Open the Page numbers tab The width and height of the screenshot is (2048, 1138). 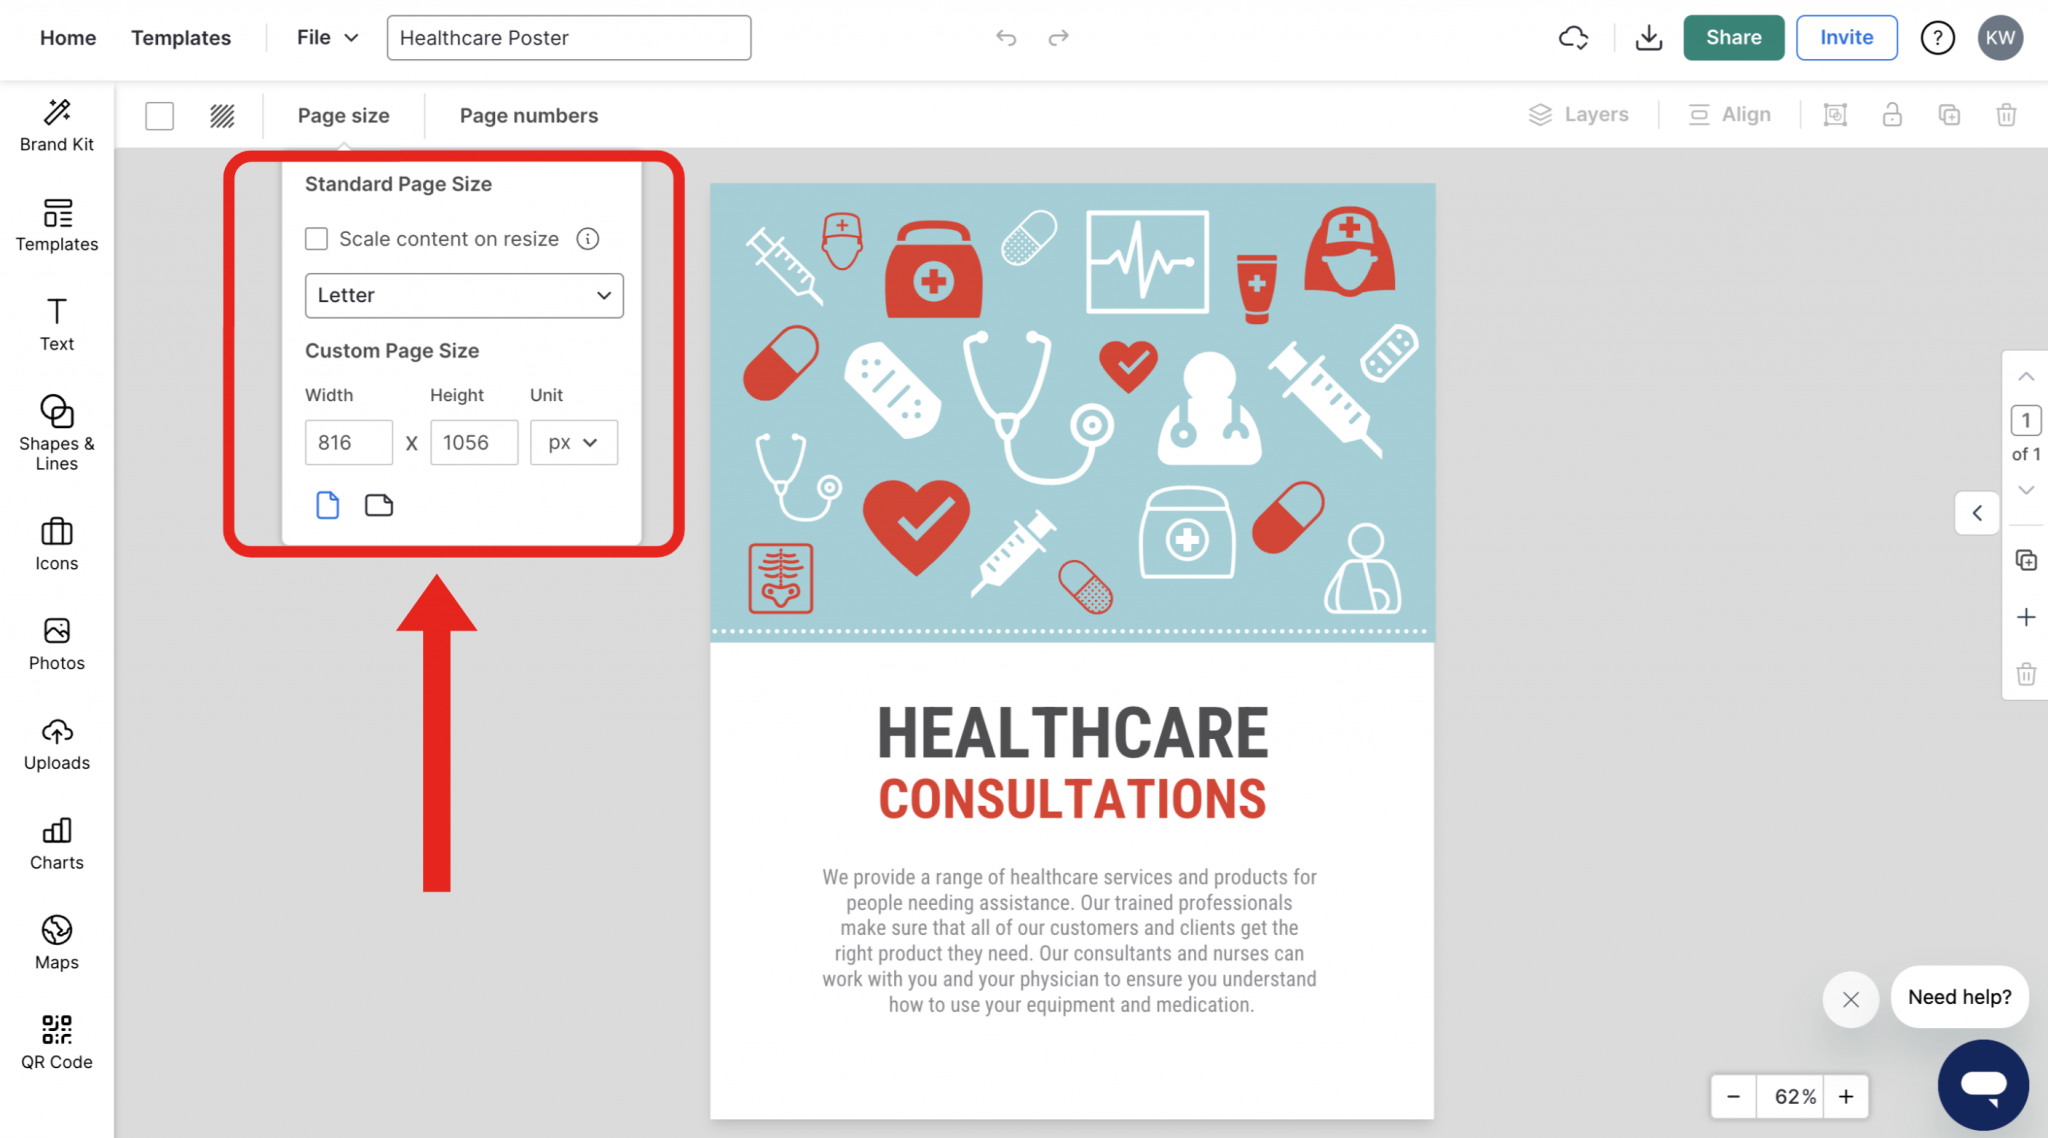click(x=528, y=116)
